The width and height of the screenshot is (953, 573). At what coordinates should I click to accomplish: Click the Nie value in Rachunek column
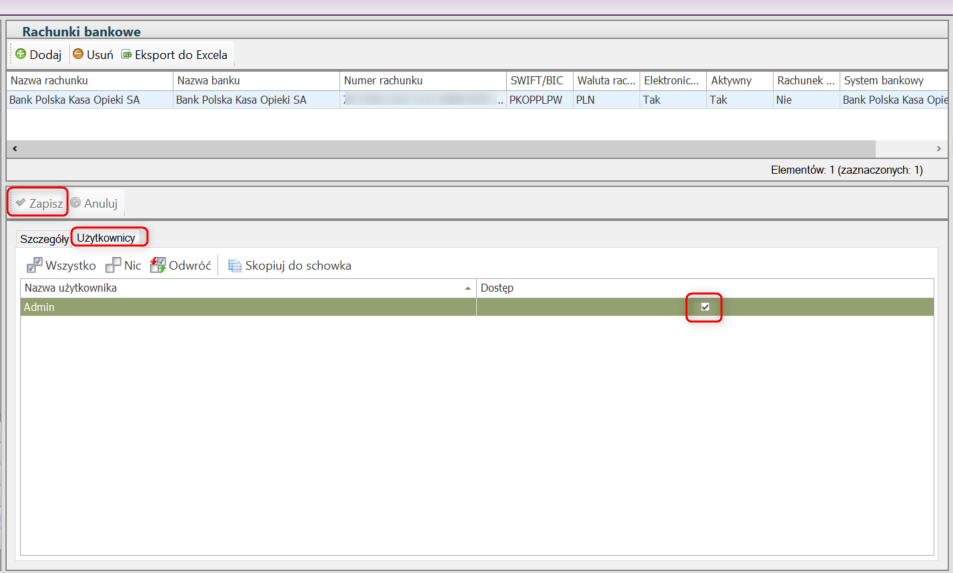[806, 100]
